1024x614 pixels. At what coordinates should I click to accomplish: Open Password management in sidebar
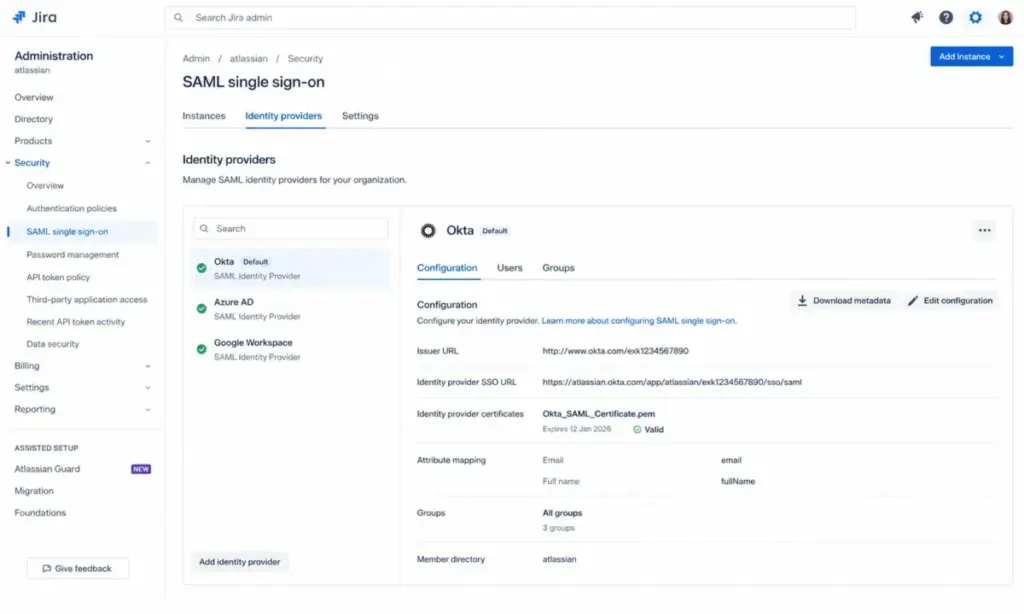72,255
